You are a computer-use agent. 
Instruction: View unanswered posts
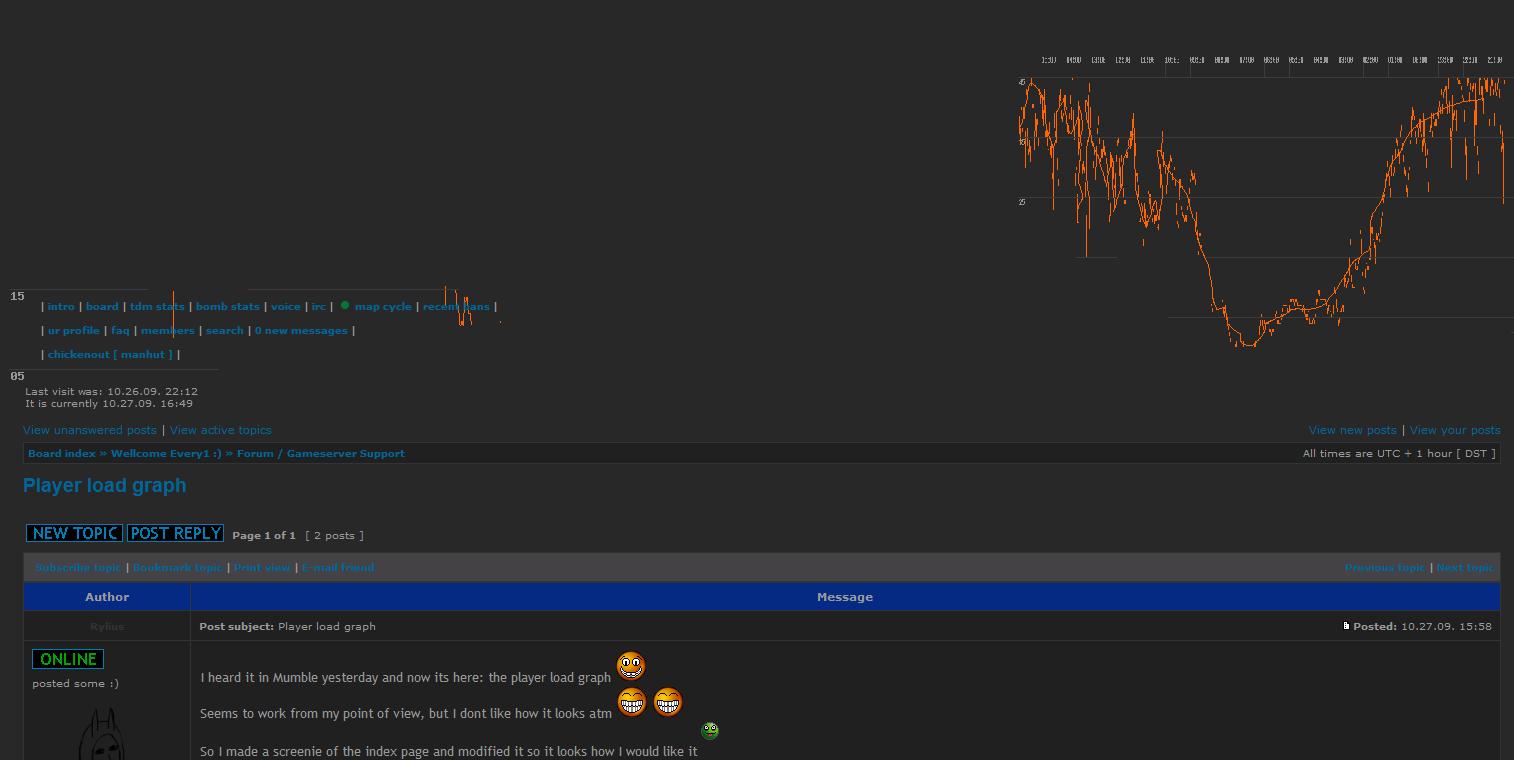[x=90, y=430]
